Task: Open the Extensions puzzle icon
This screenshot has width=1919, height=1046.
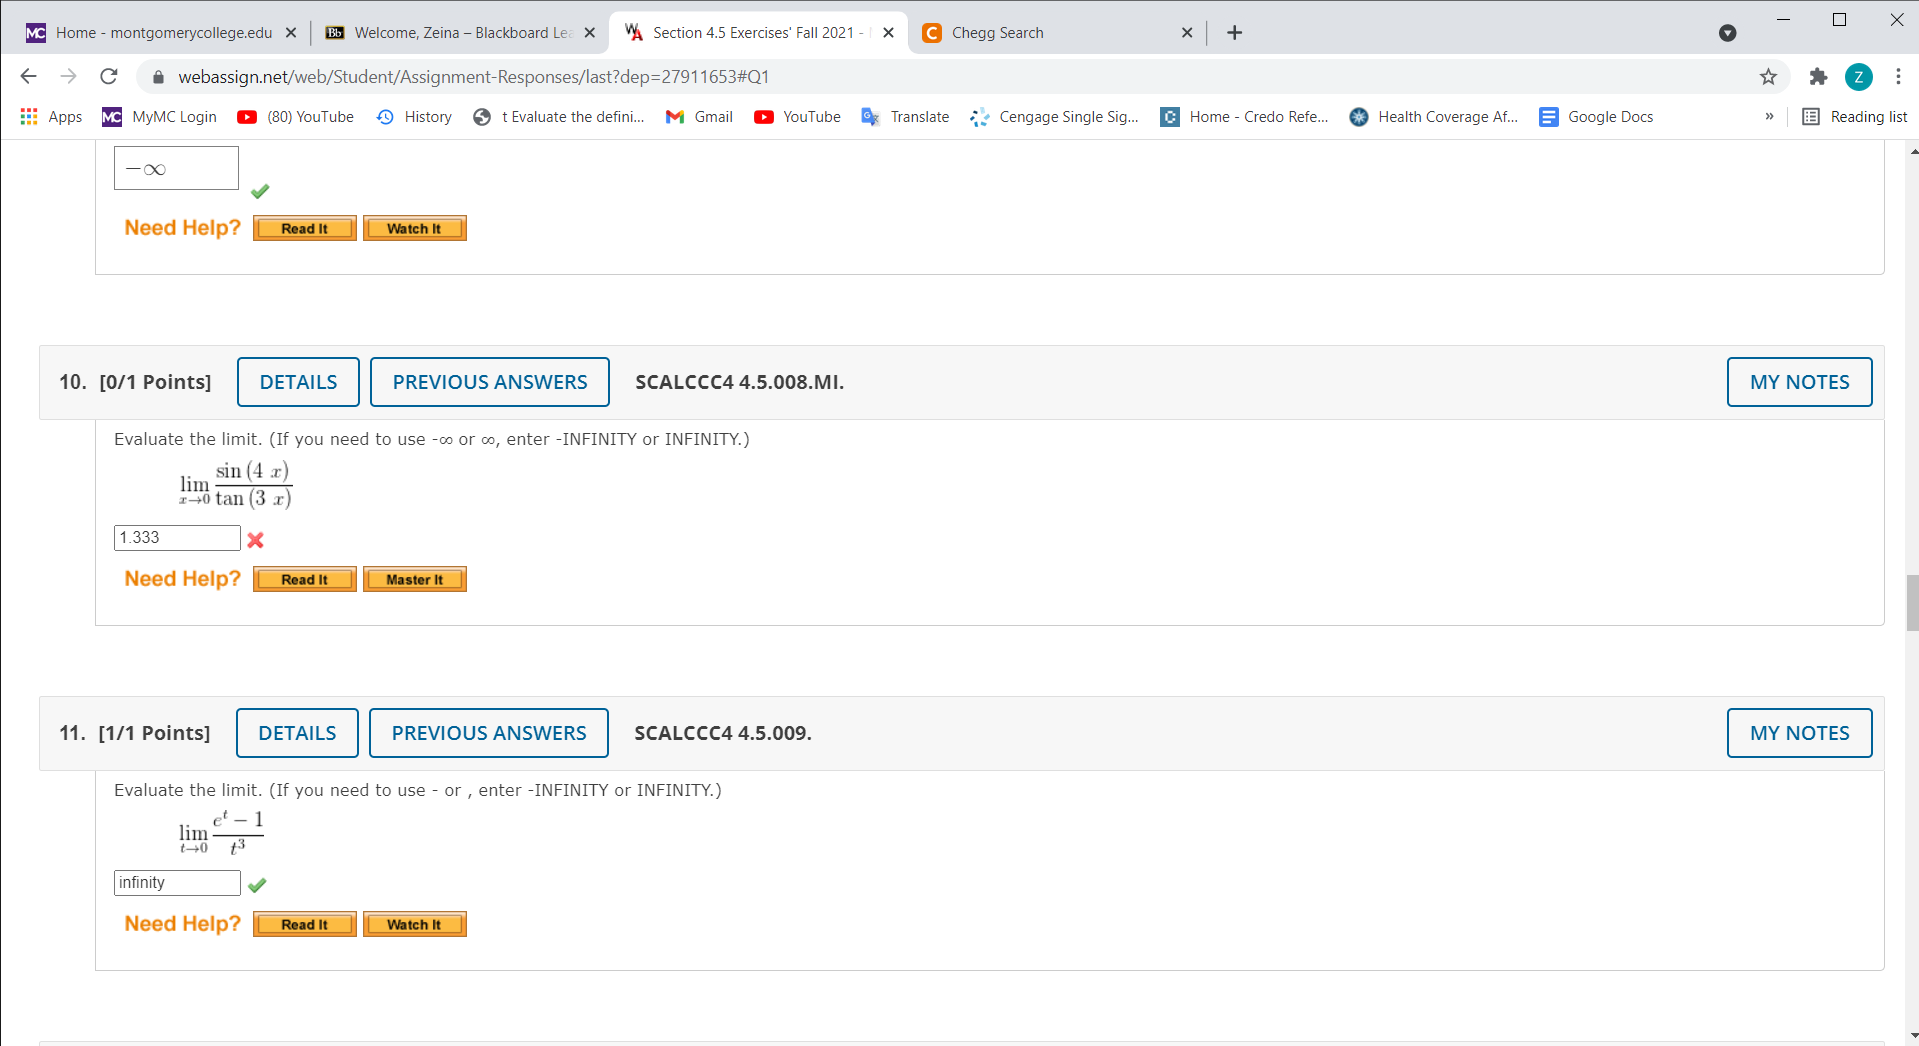Action: pyautogui.click(x=1818, y=76)
